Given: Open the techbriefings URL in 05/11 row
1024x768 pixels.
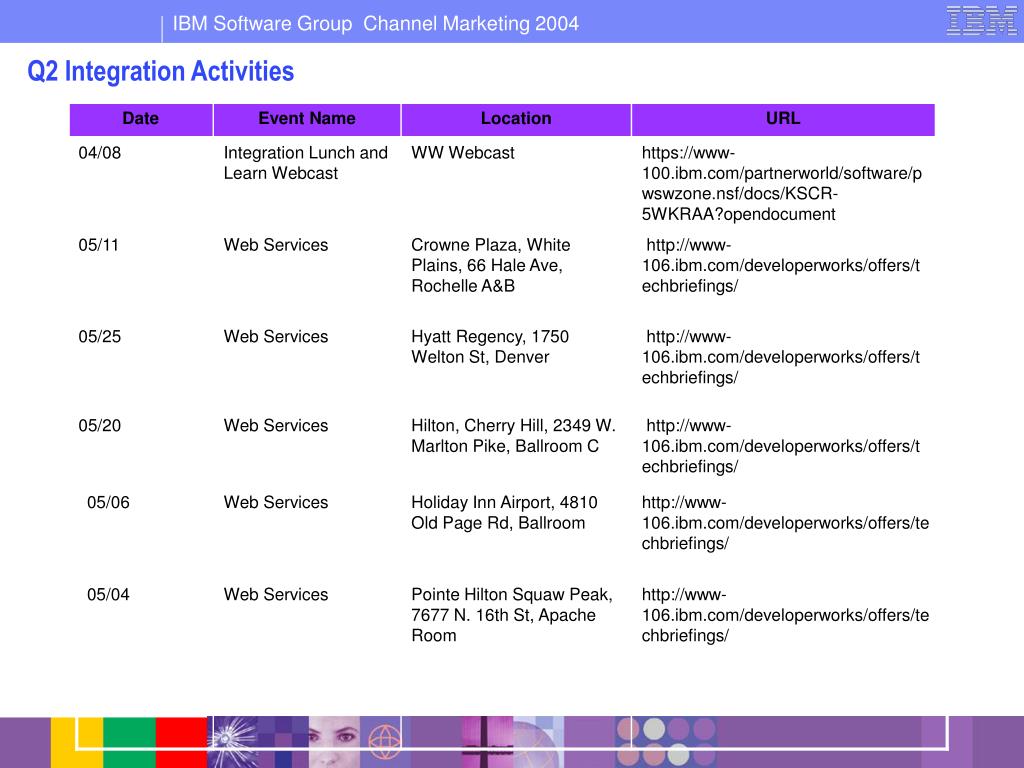Looking at the screenshot, I should coord(780,265).
